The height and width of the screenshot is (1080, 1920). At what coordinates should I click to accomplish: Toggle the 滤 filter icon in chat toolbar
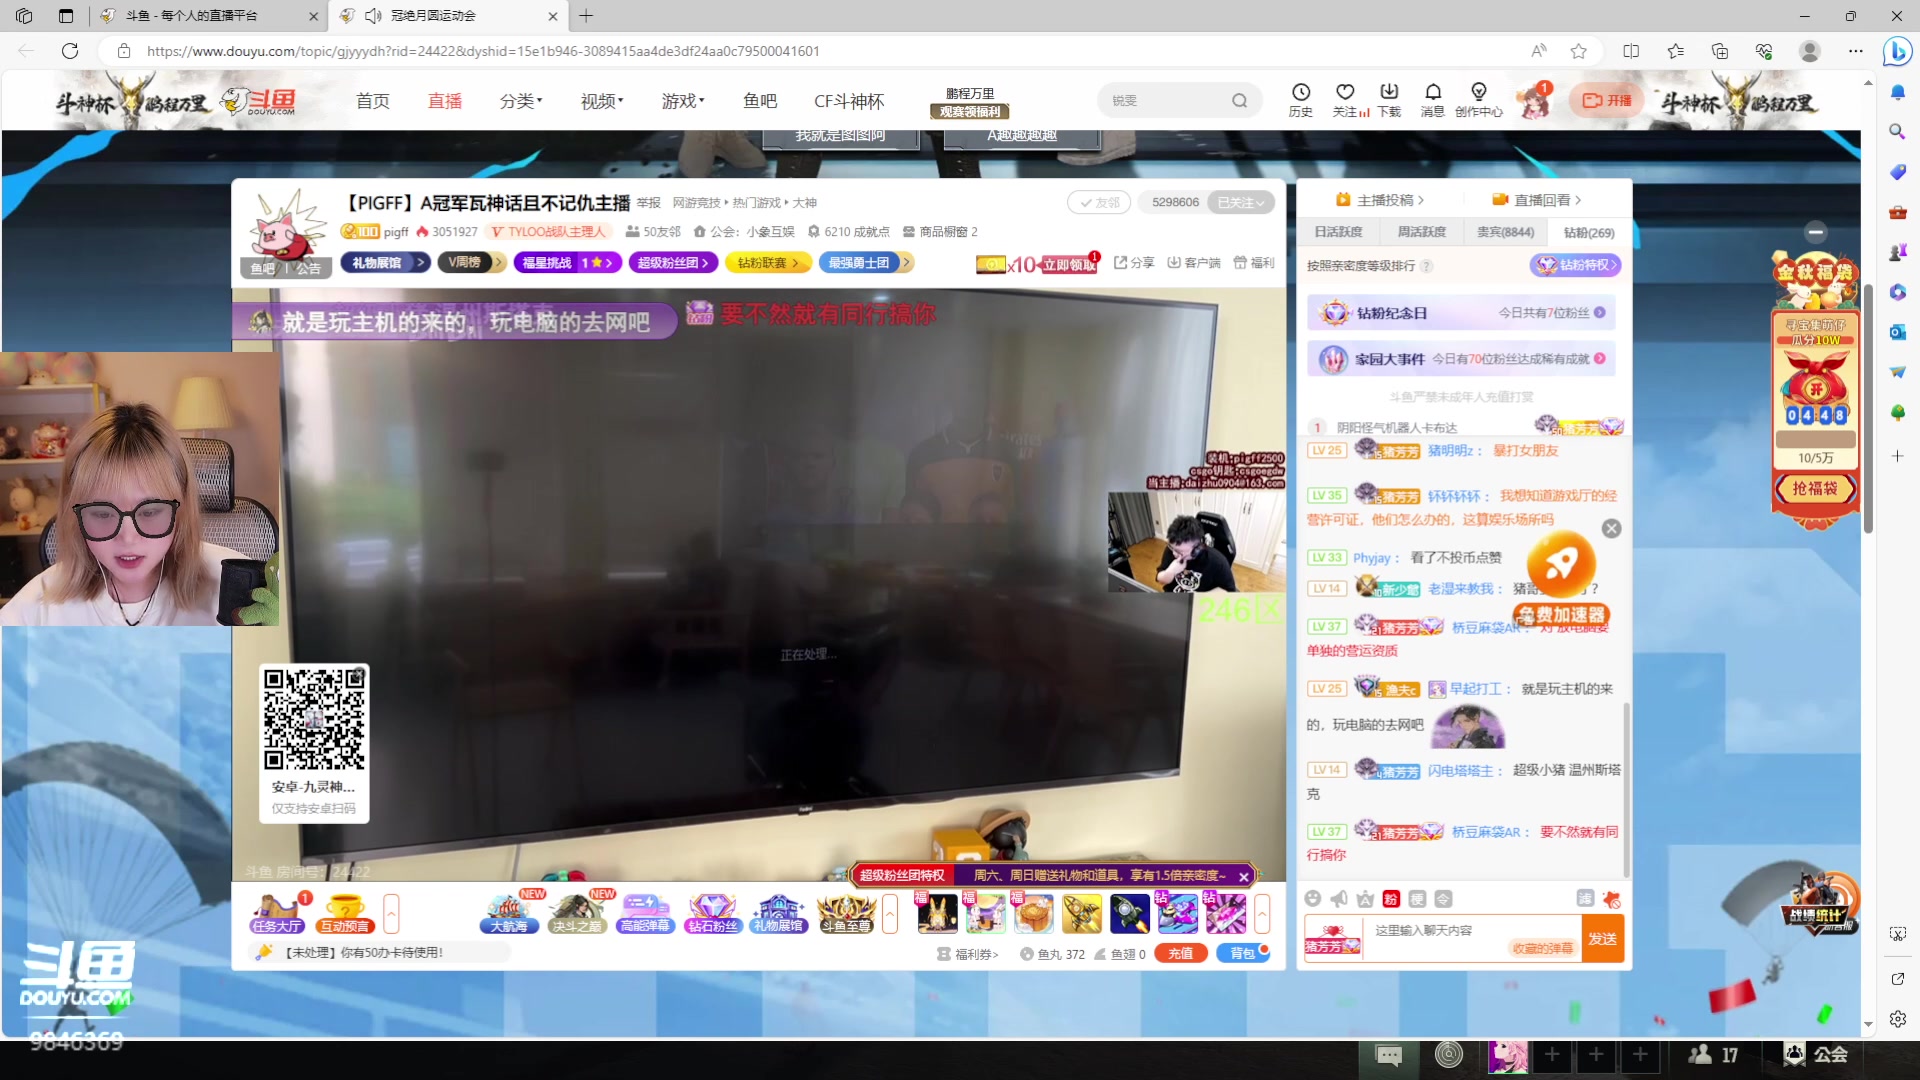pyautogui.click(x=1585, y=898)
